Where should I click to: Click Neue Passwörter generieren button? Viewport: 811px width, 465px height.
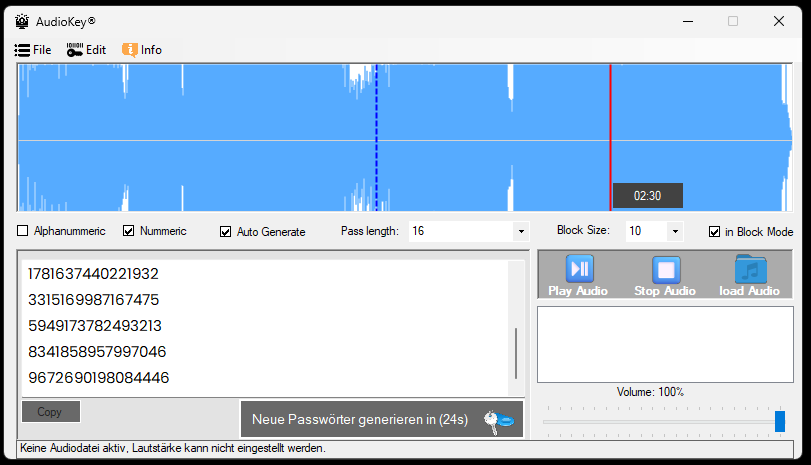coord(382,419)
